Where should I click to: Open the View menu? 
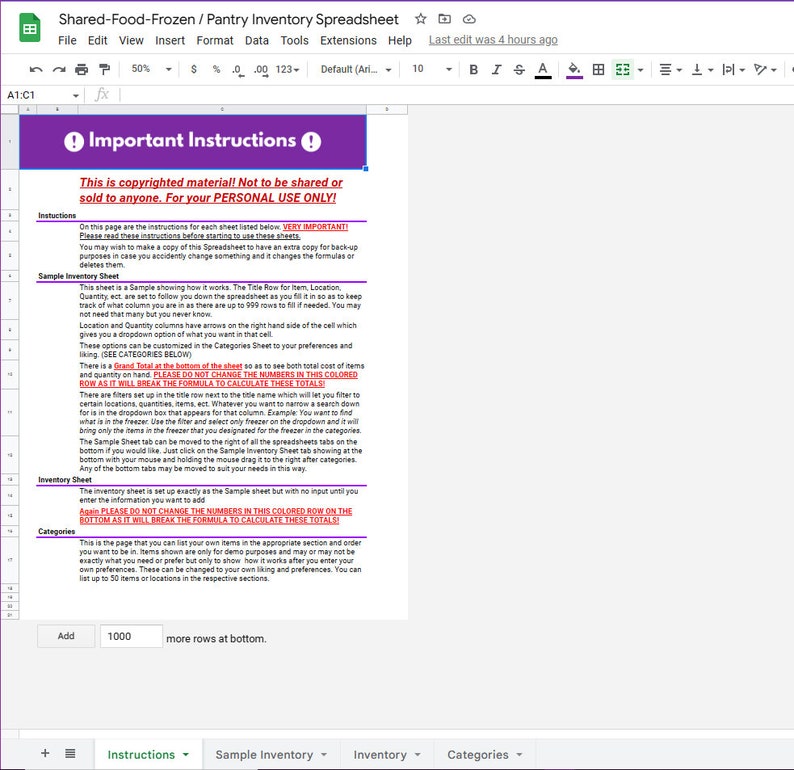click(x=131, y=40)
